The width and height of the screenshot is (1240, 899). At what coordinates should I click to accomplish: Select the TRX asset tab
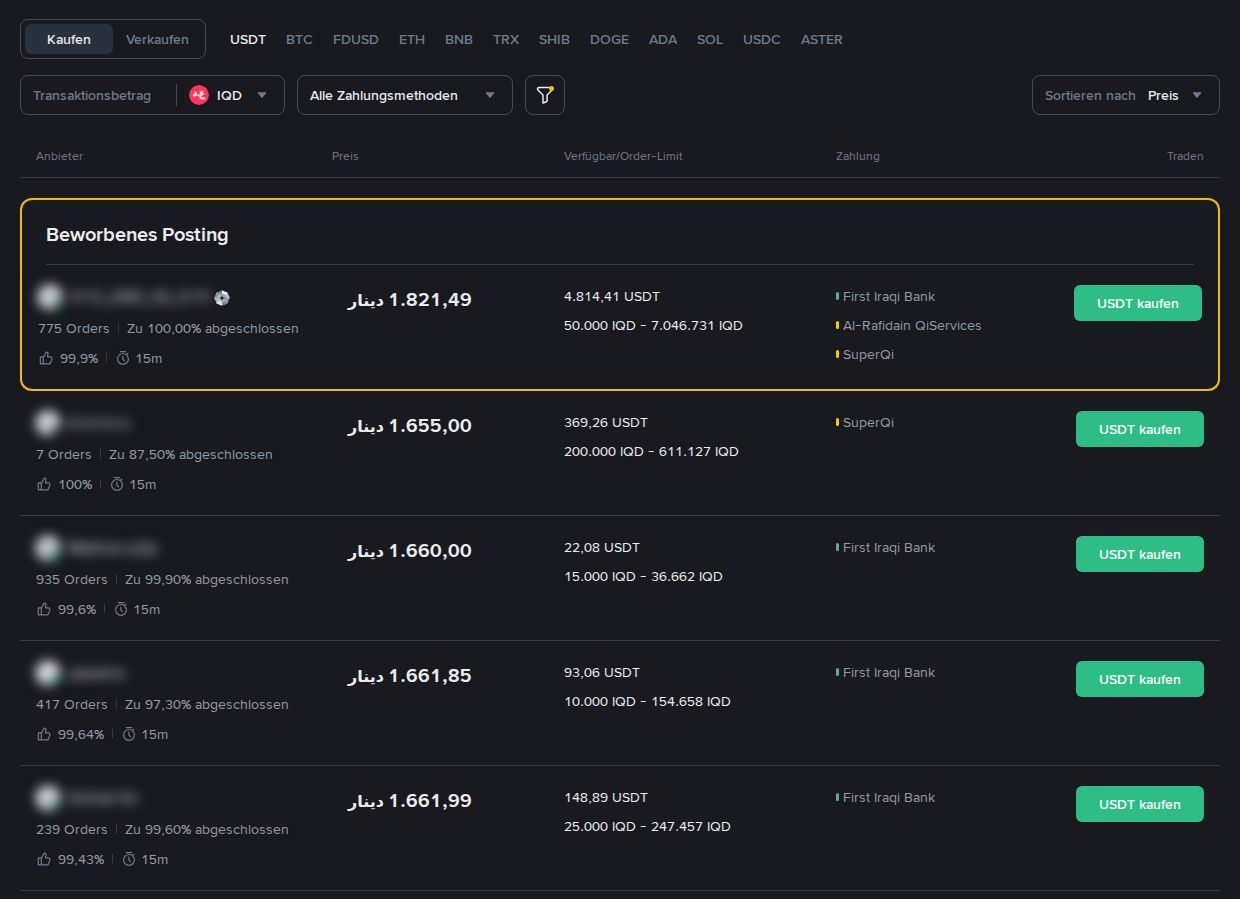pyautogui.click(x=506, y=39)
